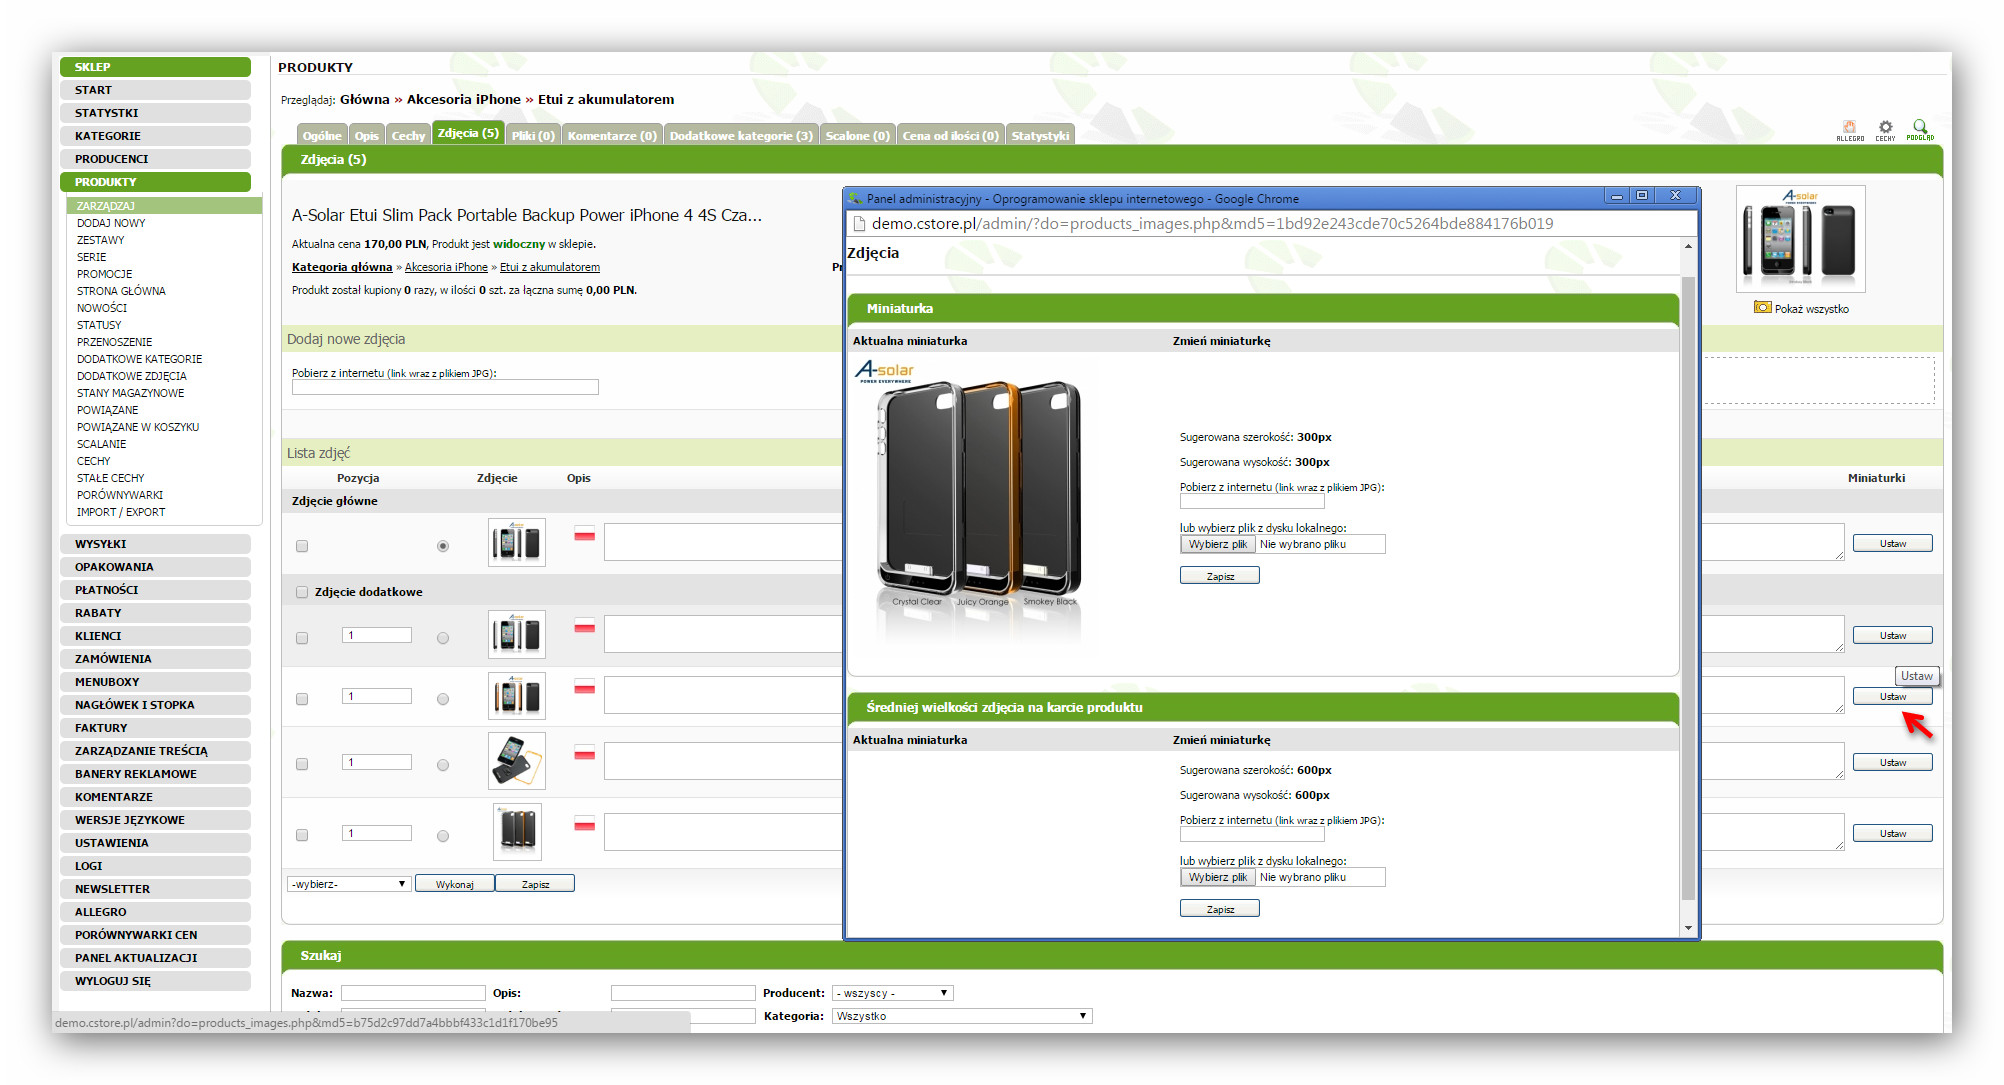Open the Producent dropdown set to wszyscy
This screenshot has height=1085, width=2004.
pyautogui.click(x=893, y=993)
